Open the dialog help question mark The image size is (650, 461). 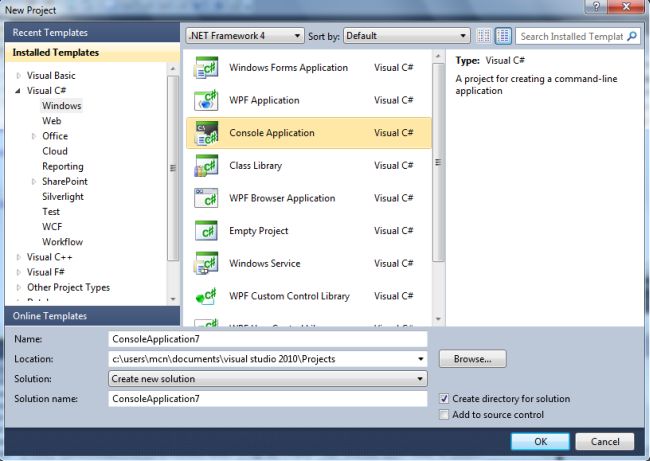coord(596,7)
